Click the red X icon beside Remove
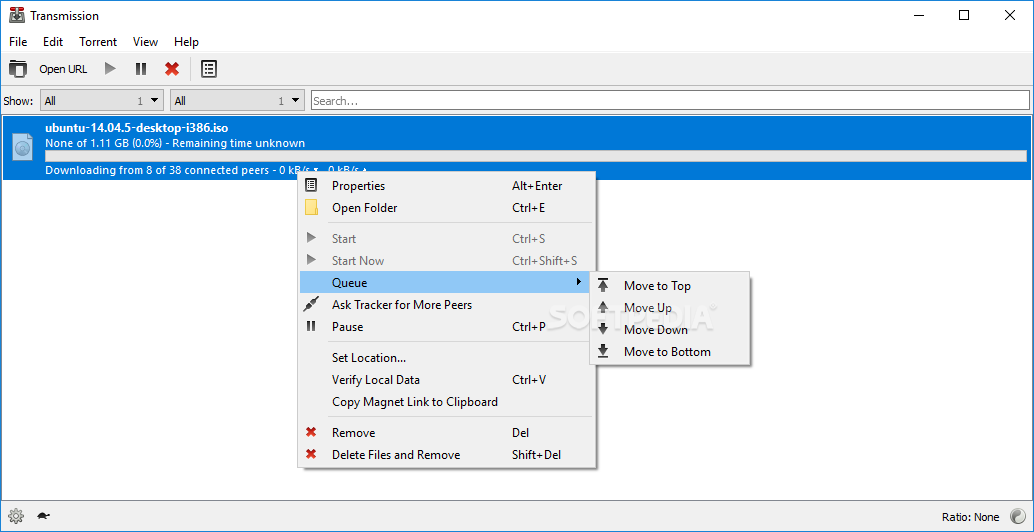 click(311, 432)
